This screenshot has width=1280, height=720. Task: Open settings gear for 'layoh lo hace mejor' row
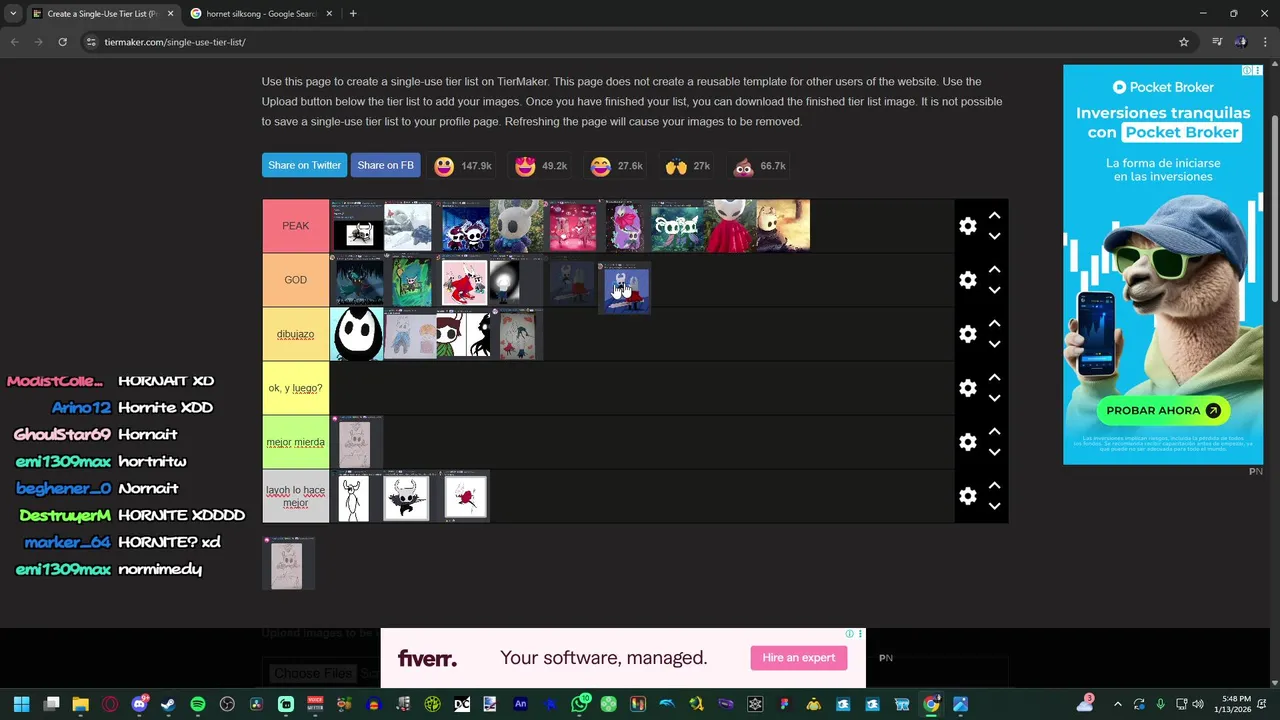967,496
